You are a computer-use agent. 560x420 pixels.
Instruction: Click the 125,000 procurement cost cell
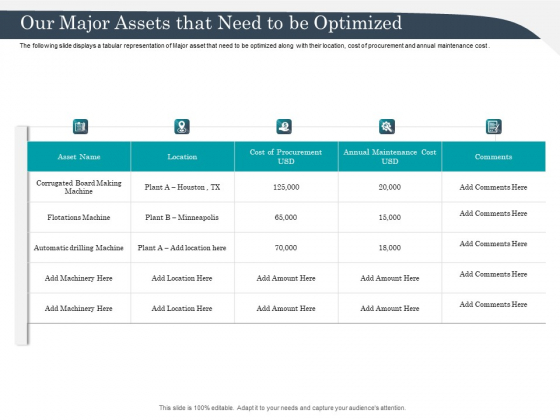[x=286, y=187]
